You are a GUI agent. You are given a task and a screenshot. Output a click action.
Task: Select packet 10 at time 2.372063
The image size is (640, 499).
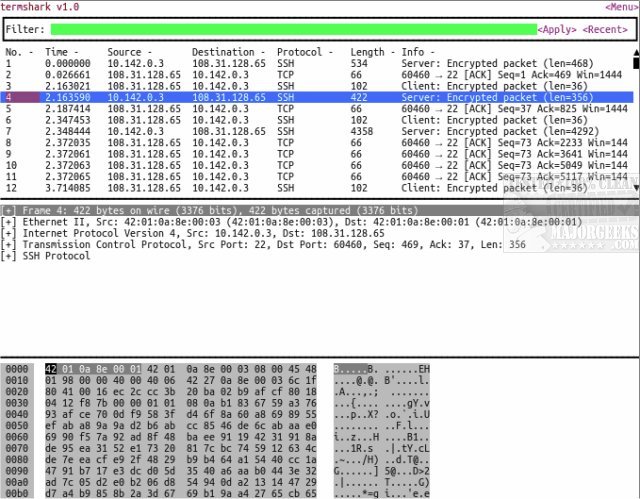[317, 165]
